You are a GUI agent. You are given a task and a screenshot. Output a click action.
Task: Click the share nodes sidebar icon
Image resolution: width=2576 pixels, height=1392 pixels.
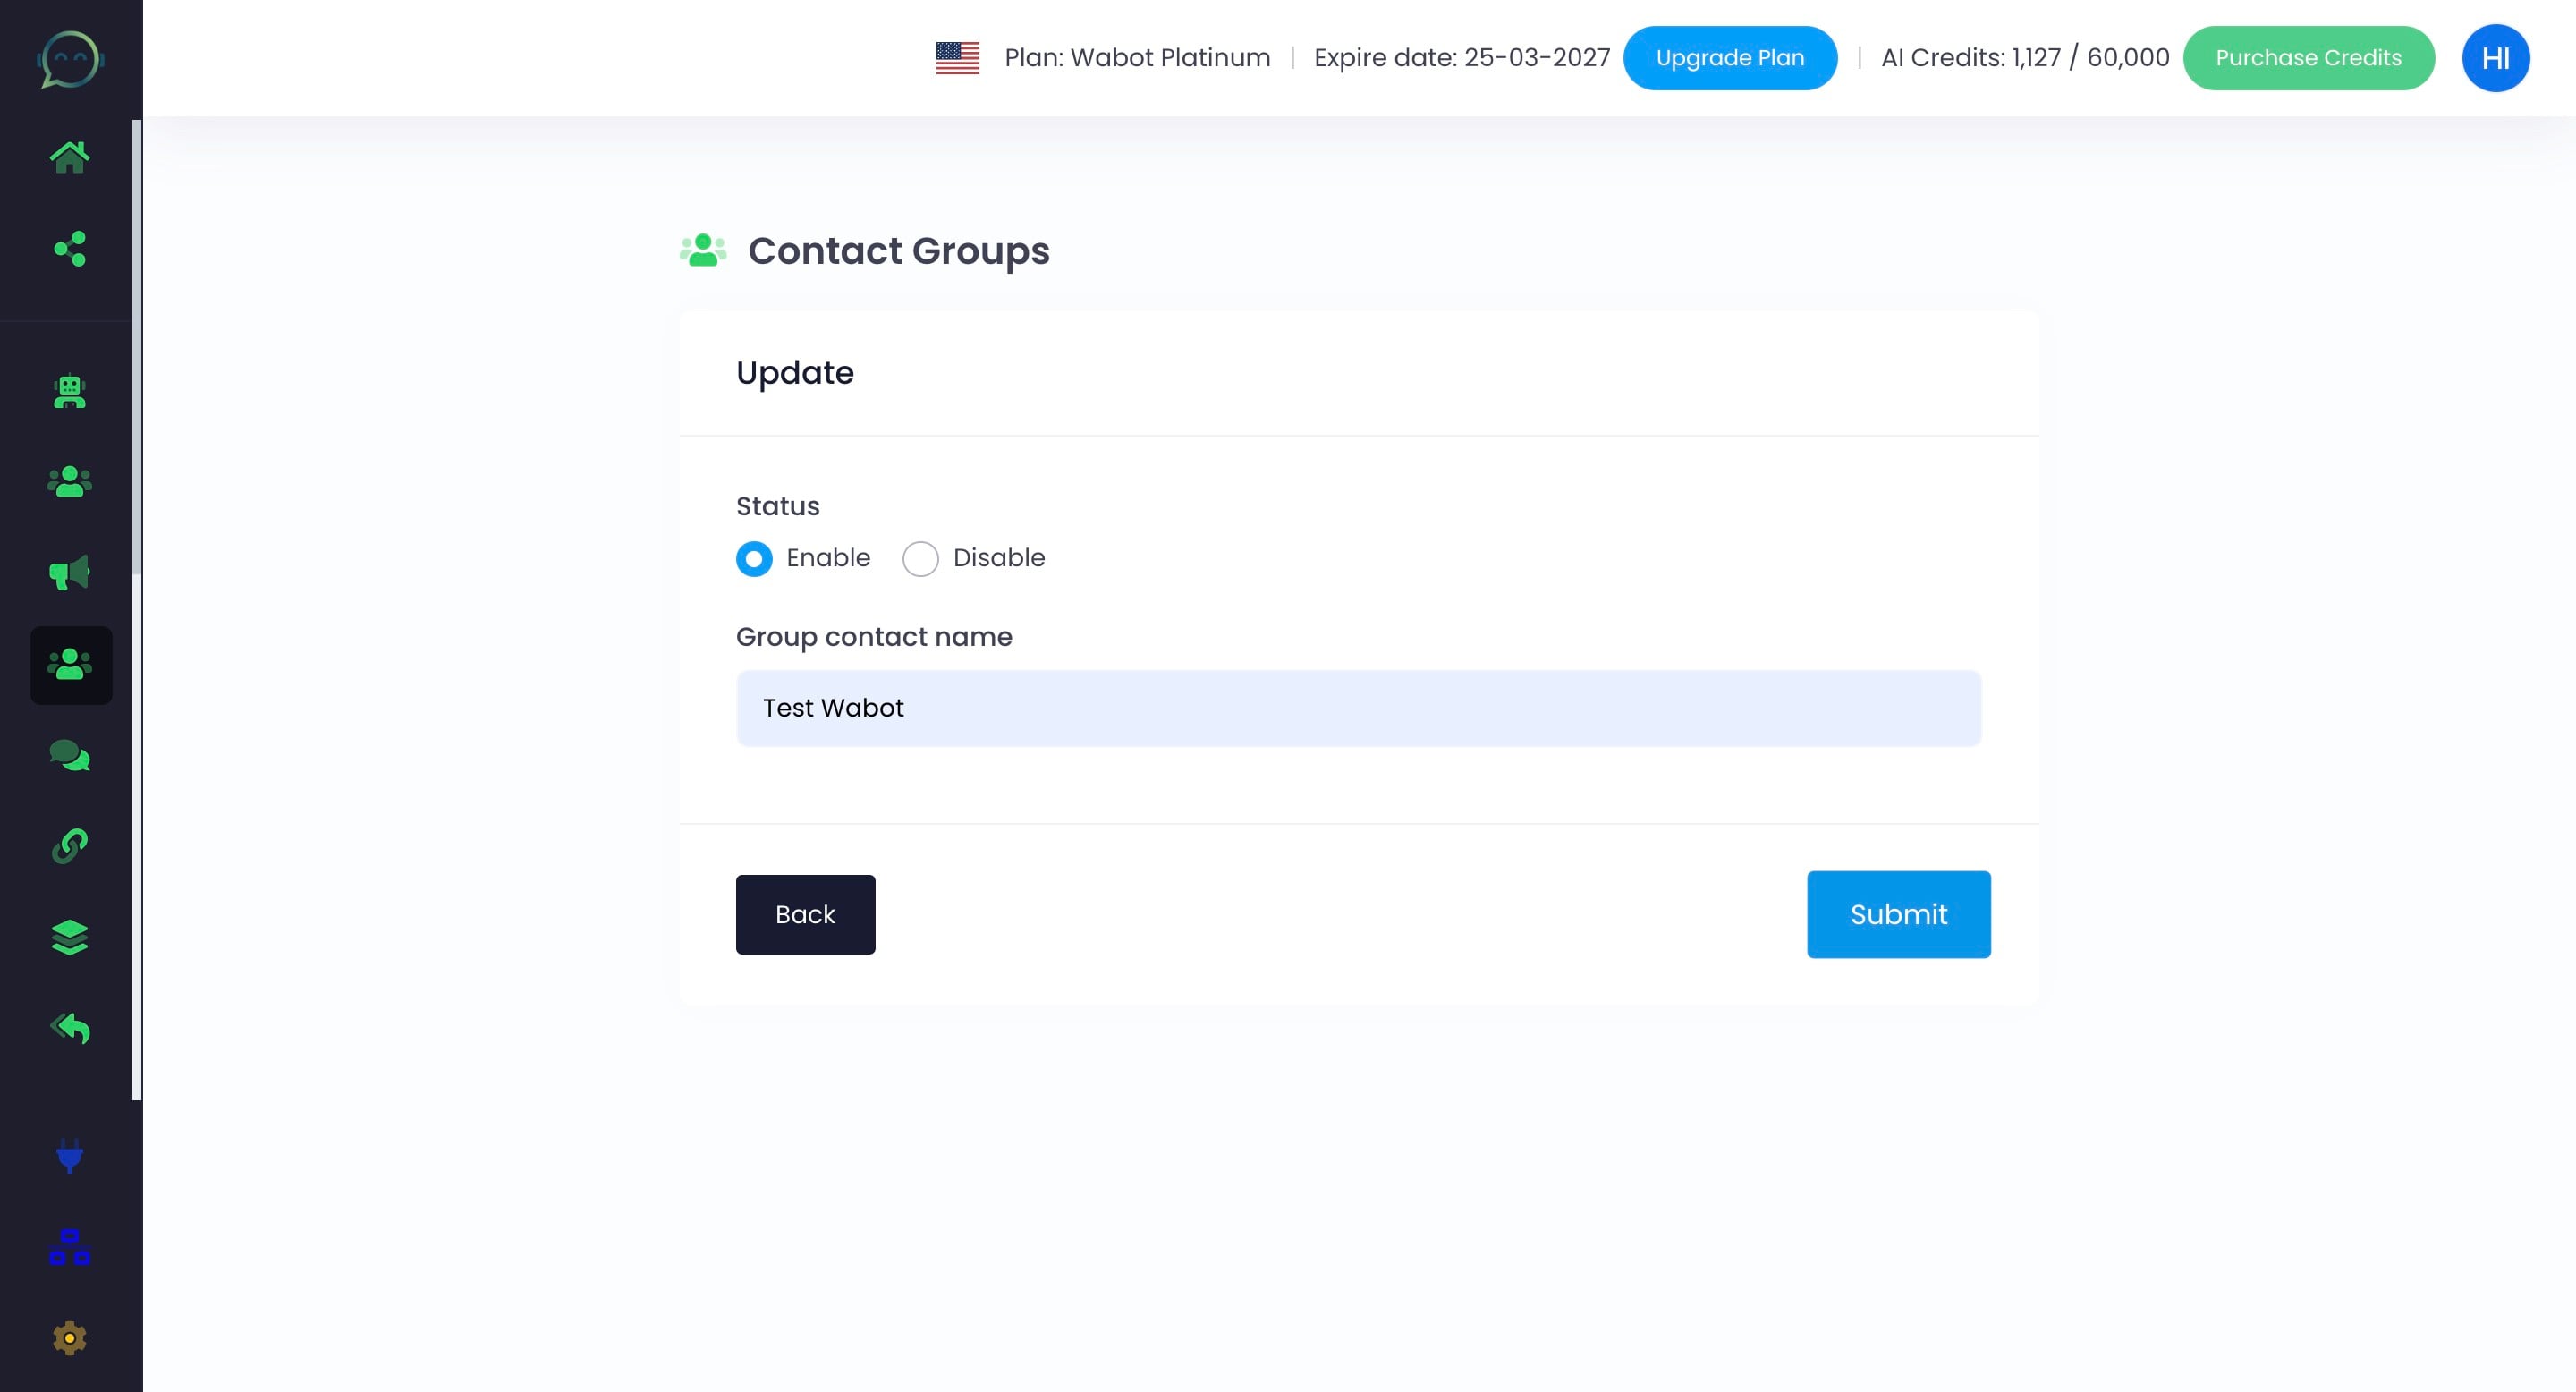click(69, 249)
